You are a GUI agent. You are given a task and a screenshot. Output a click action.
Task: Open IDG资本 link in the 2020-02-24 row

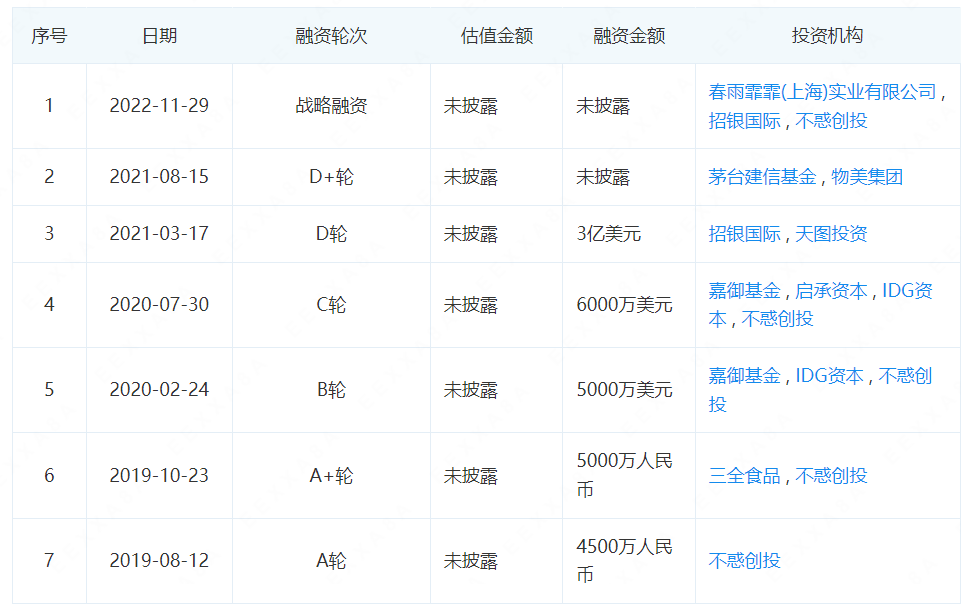point(829,375)
